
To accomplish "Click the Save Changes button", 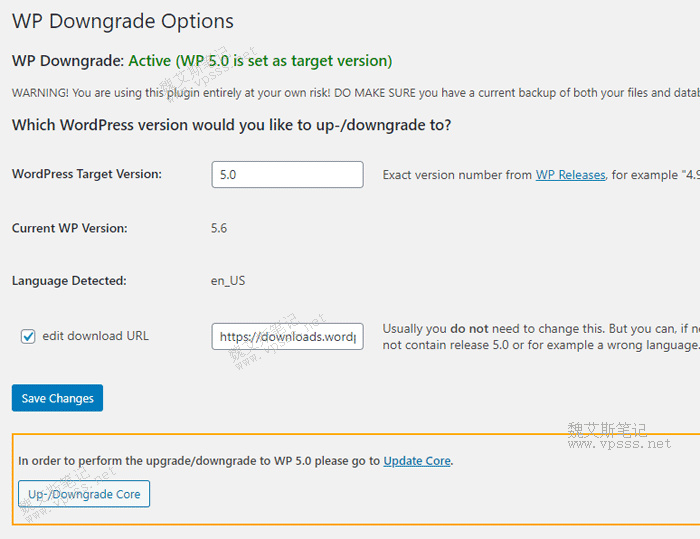I will point(57,398).
